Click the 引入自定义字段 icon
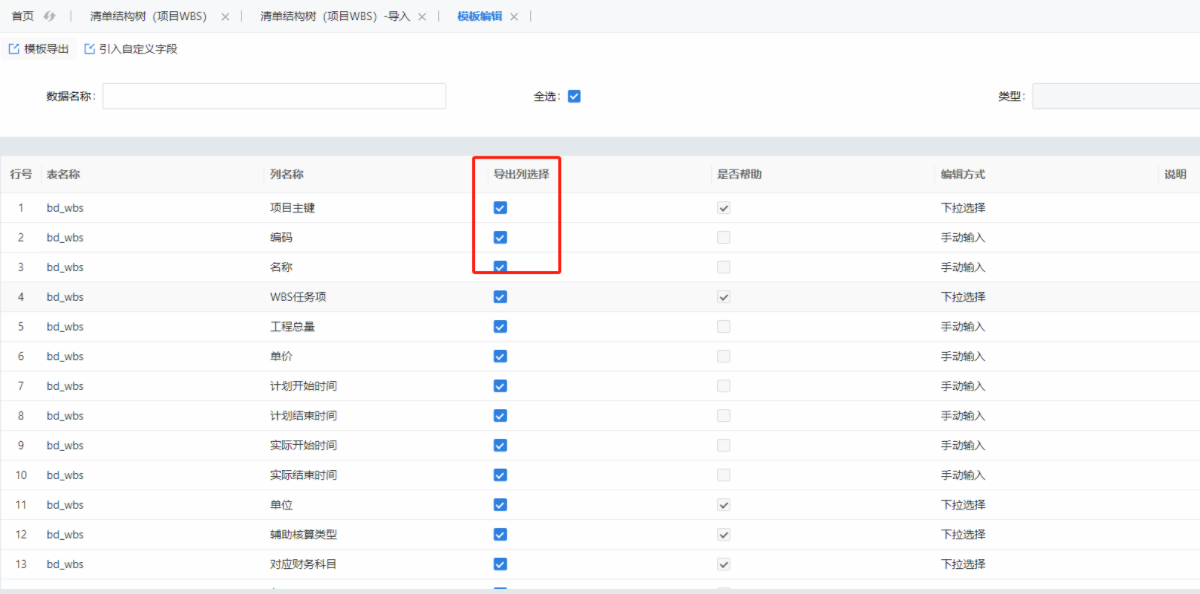Screen dimensions: 1200x594 (x=90, y=48)
